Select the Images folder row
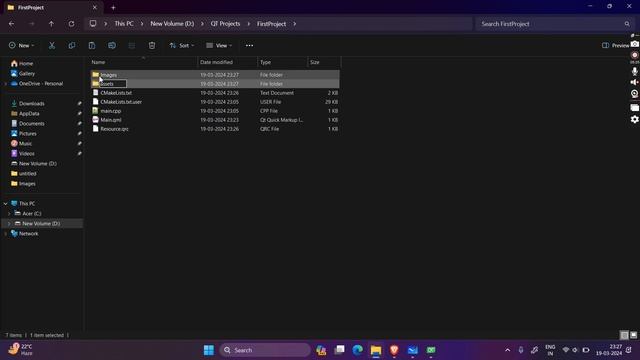Viewport: 640px width, 360px height. point(215,75)
